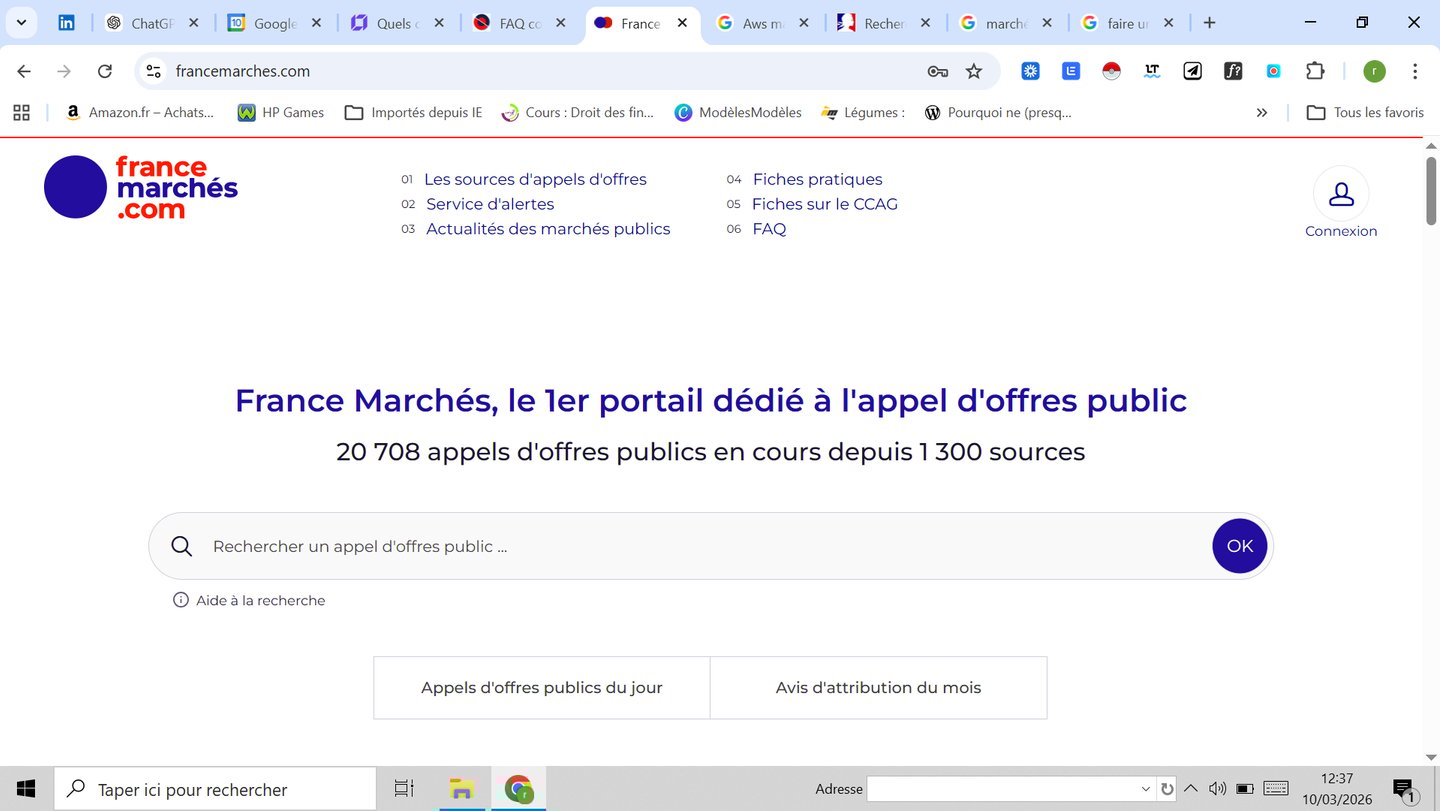Image resolution: width=1440 pixels, height=811 pixels.
Task: Click the page vertical scrollbar thumb
Action: [x=1431, y=190]
